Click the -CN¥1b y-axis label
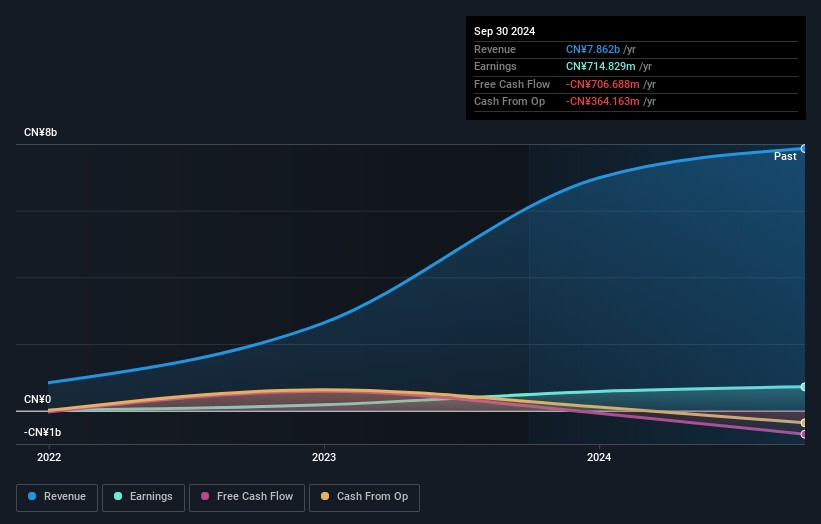This screenshot has height=524, width=821. 42,432
